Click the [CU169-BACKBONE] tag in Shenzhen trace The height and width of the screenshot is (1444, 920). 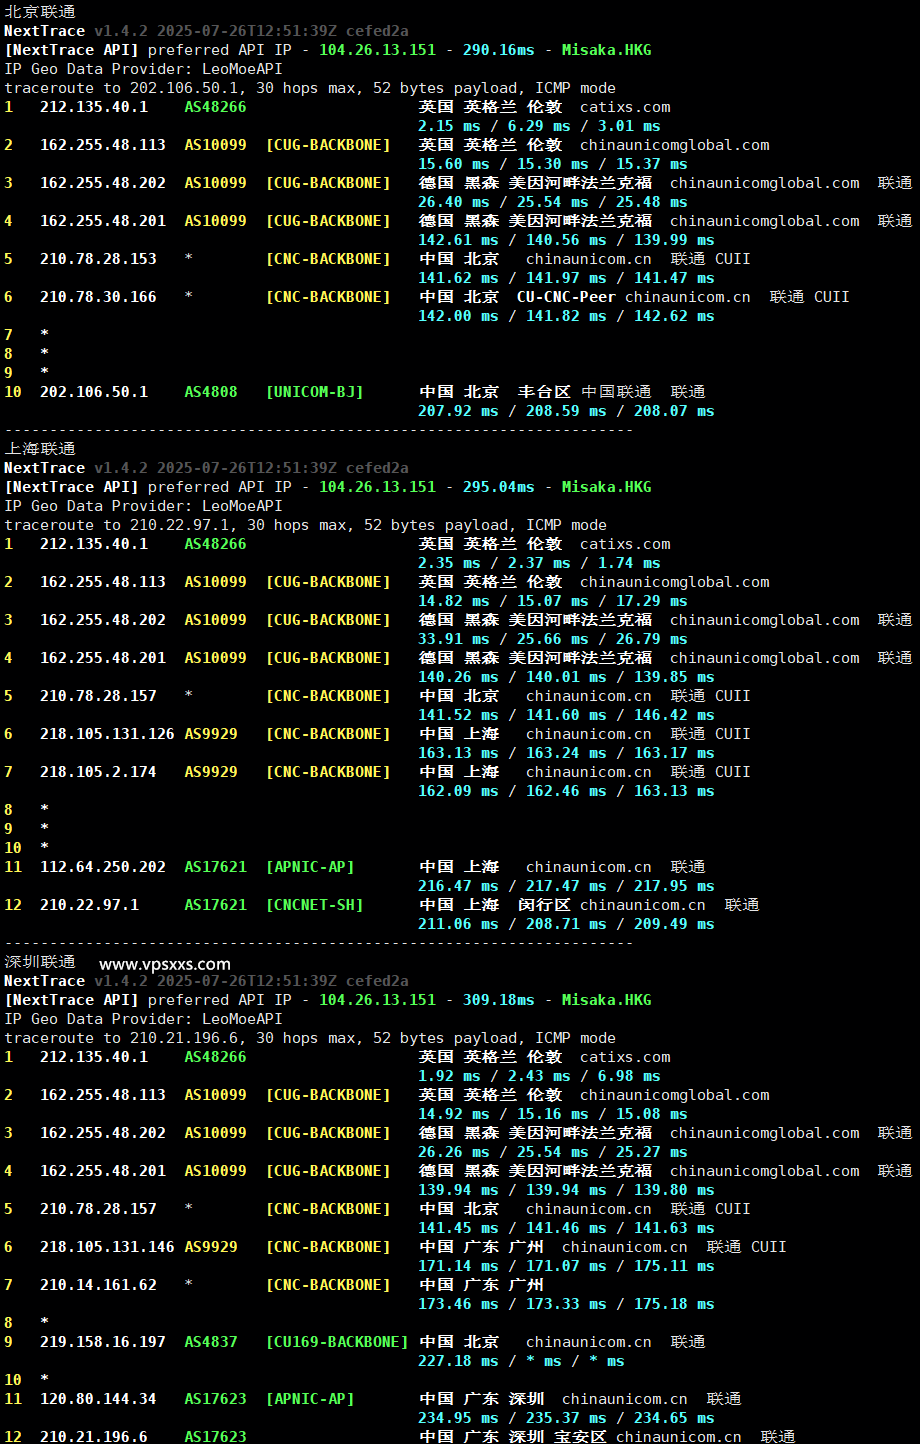(337, 1341)
